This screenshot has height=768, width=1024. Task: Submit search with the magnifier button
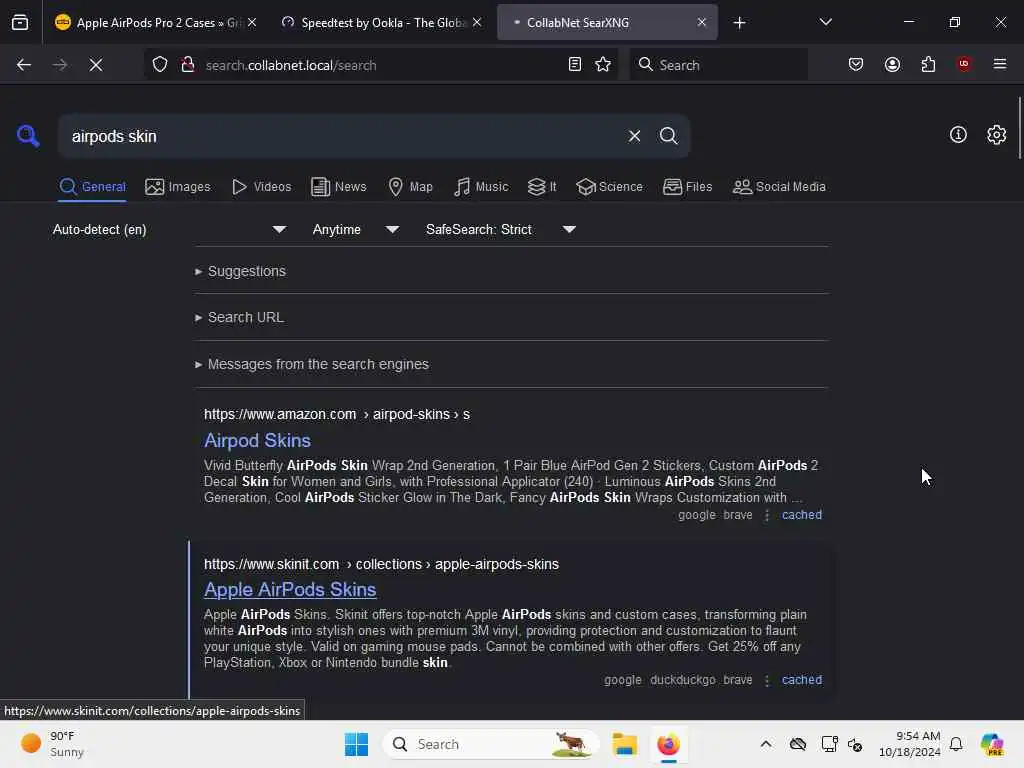(668, 136)
